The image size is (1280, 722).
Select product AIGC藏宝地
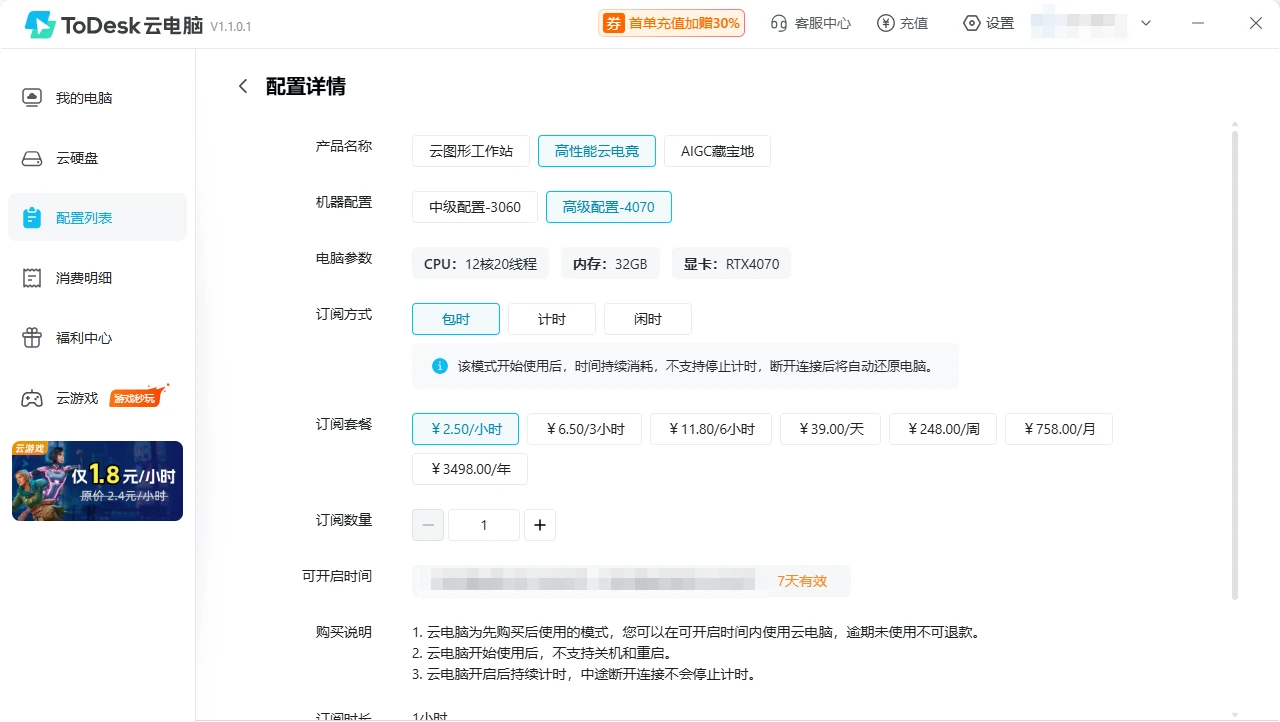pyautogui.click(x=717, y=151)
